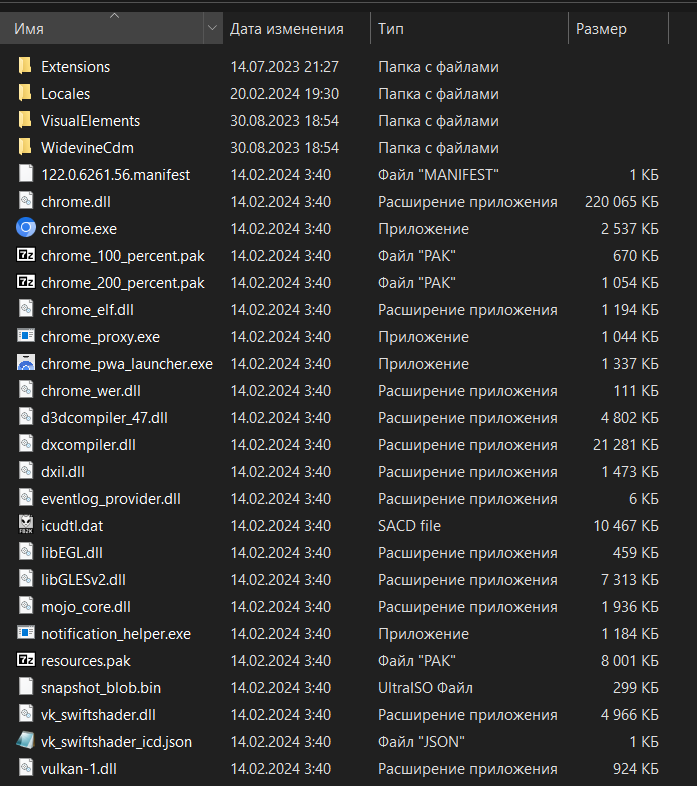Select the 7z icon of resources.pak
Image resolution: width=697 pixels, height=786 pixels.
(26, 660)
